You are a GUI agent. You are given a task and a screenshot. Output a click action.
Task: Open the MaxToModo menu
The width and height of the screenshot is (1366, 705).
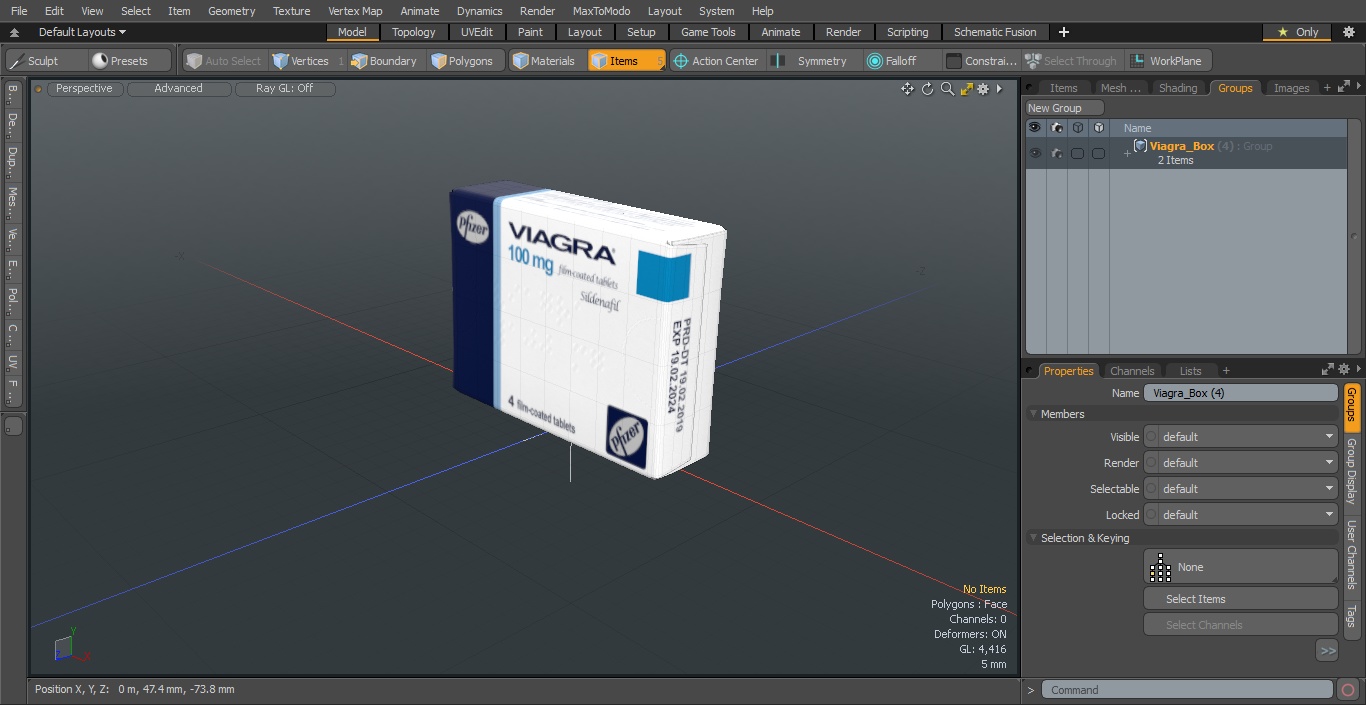(601, 11)
